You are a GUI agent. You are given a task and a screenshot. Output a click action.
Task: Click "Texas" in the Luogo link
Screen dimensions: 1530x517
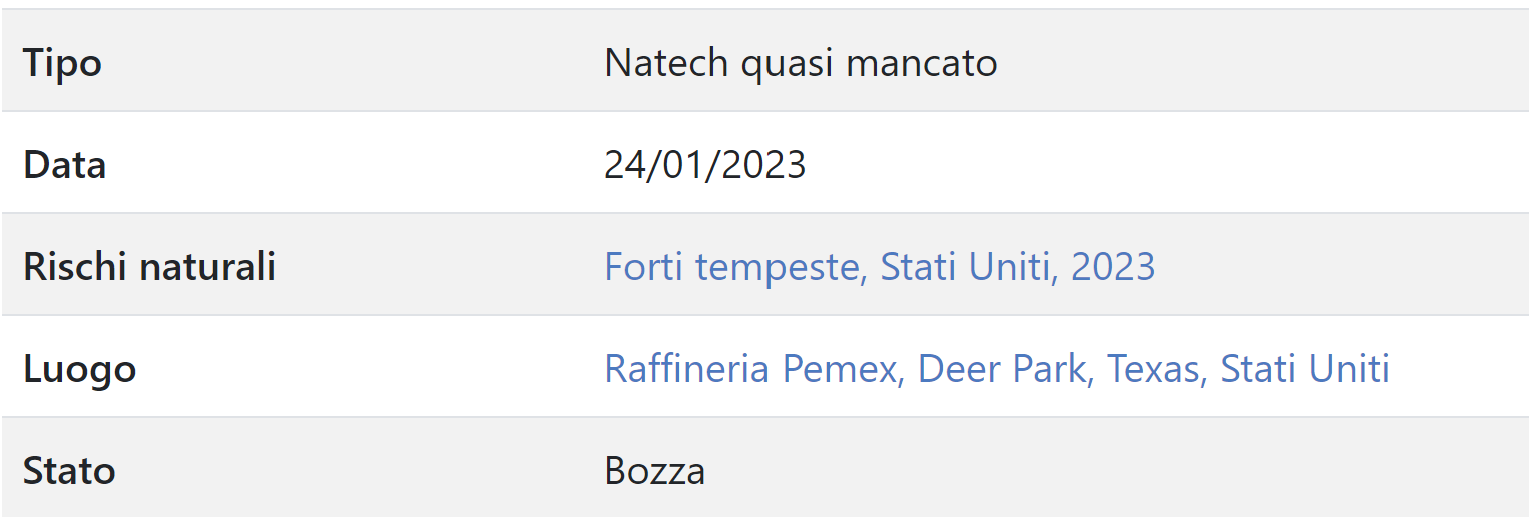1153,369
